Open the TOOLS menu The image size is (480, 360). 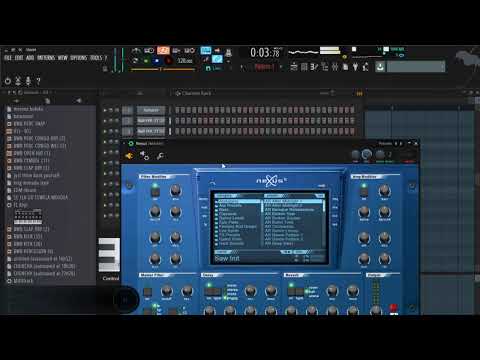(x=96, y=58)
